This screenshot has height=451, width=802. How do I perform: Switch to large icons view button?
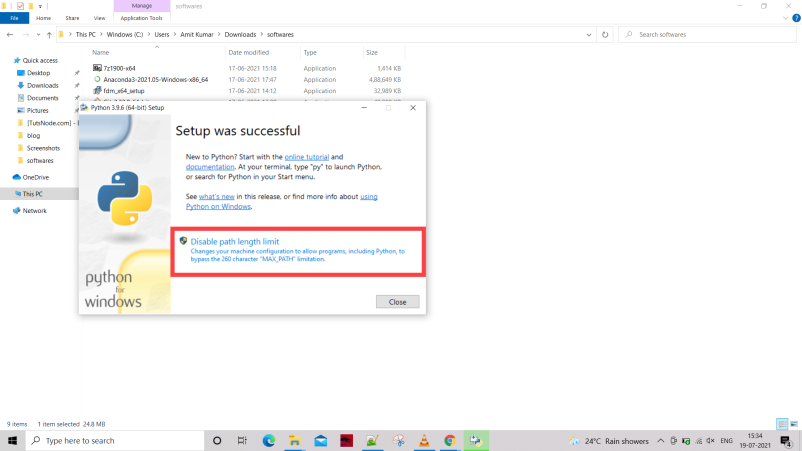tap(794, 424)
